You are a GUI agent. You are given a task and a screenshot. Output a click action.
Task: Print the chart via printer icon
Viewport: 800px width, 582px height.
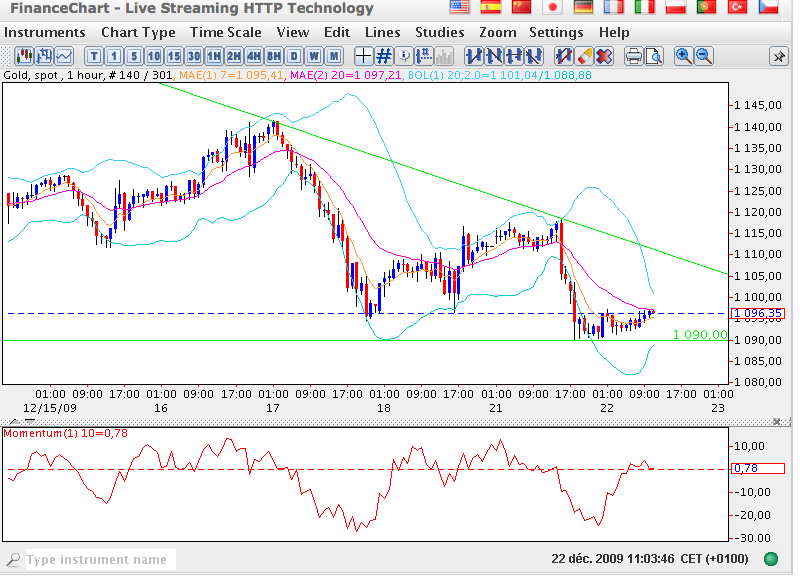pos(632,55)
